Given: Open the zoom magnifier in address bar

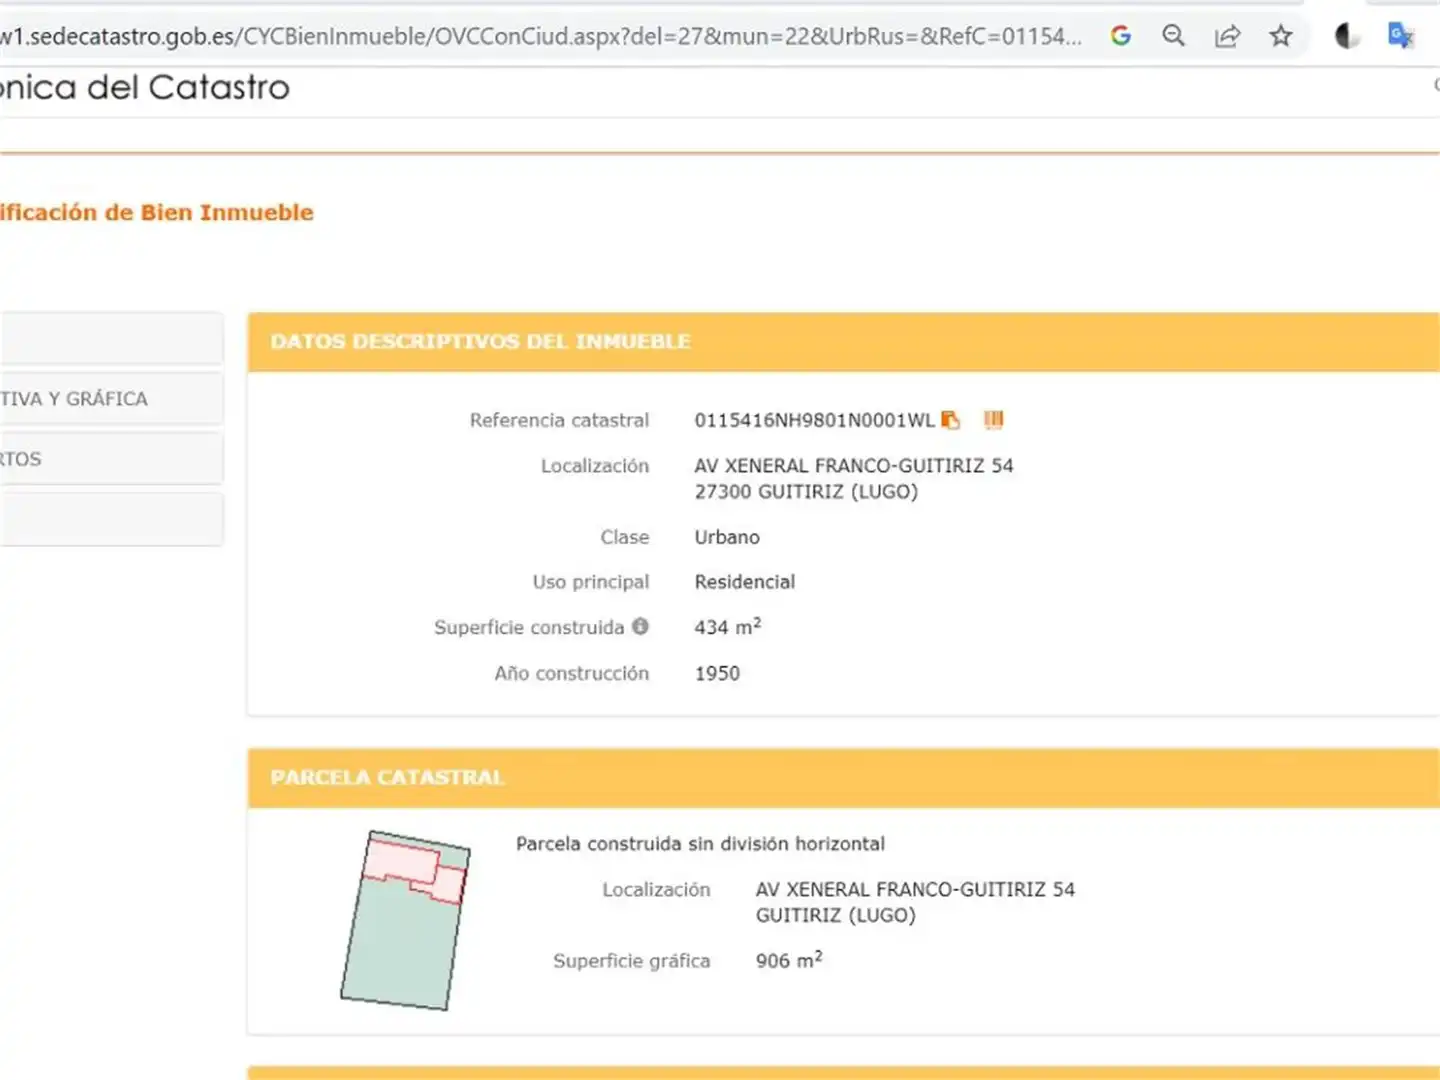Looking at the screenshot, I should [x=1173, y=36].
